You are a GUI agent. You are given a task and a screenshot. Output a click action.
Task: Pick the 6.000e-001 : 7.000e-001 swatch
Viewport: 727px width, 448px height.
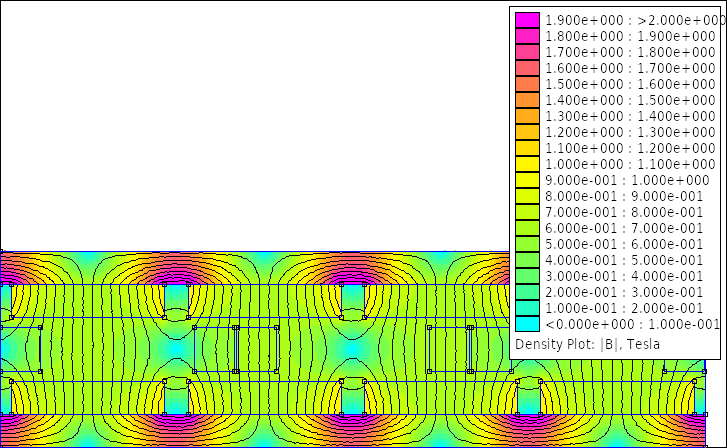click(527, 228)
